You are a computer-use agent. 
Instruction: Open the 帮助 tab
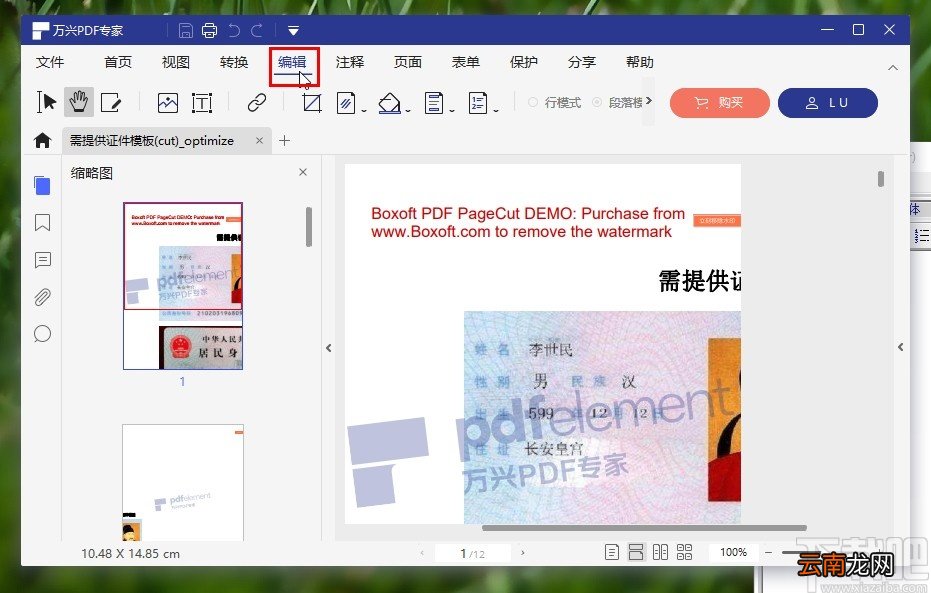point(639,62)
